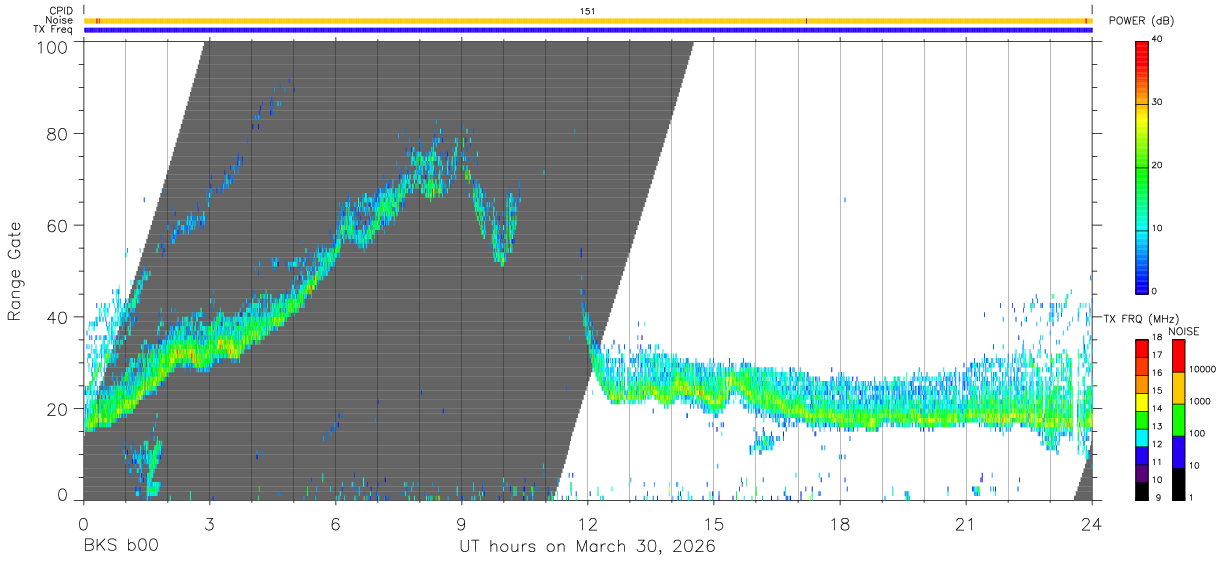Image resolution: width=1228 pixels, height=567 pixels.
Task: Click the TX FRQ (MHz) color scale
Action: (x=1141, y=419)
